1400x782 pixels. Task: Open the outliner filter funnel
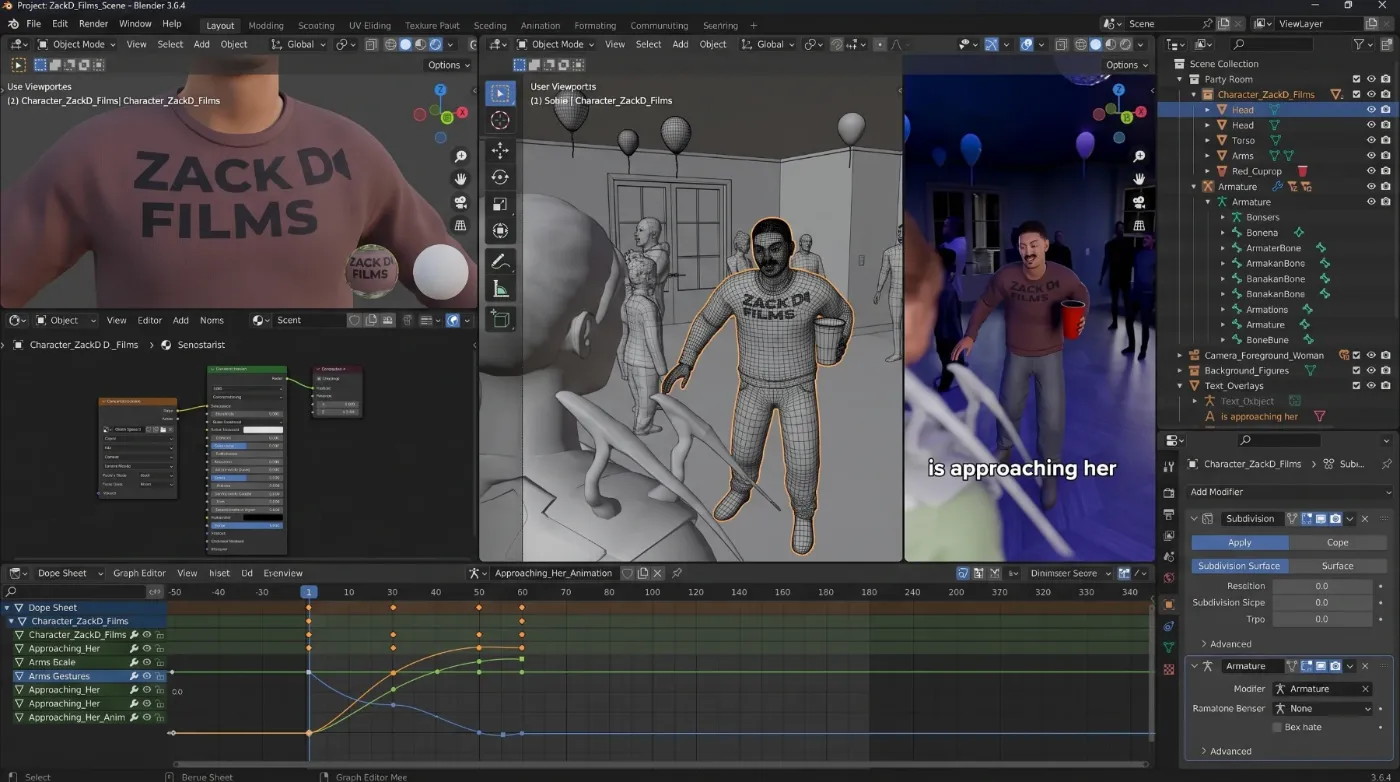pos(1359,44)
